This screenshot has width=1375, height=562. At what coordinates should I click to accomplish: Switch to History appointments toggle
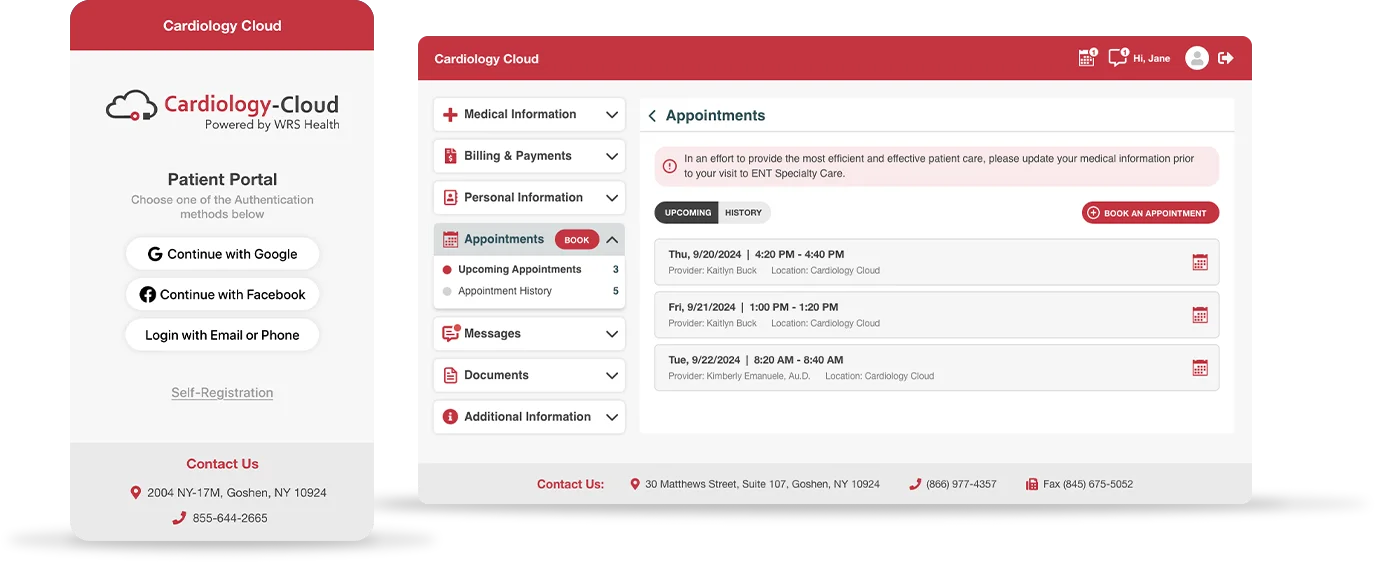point(743,213)
